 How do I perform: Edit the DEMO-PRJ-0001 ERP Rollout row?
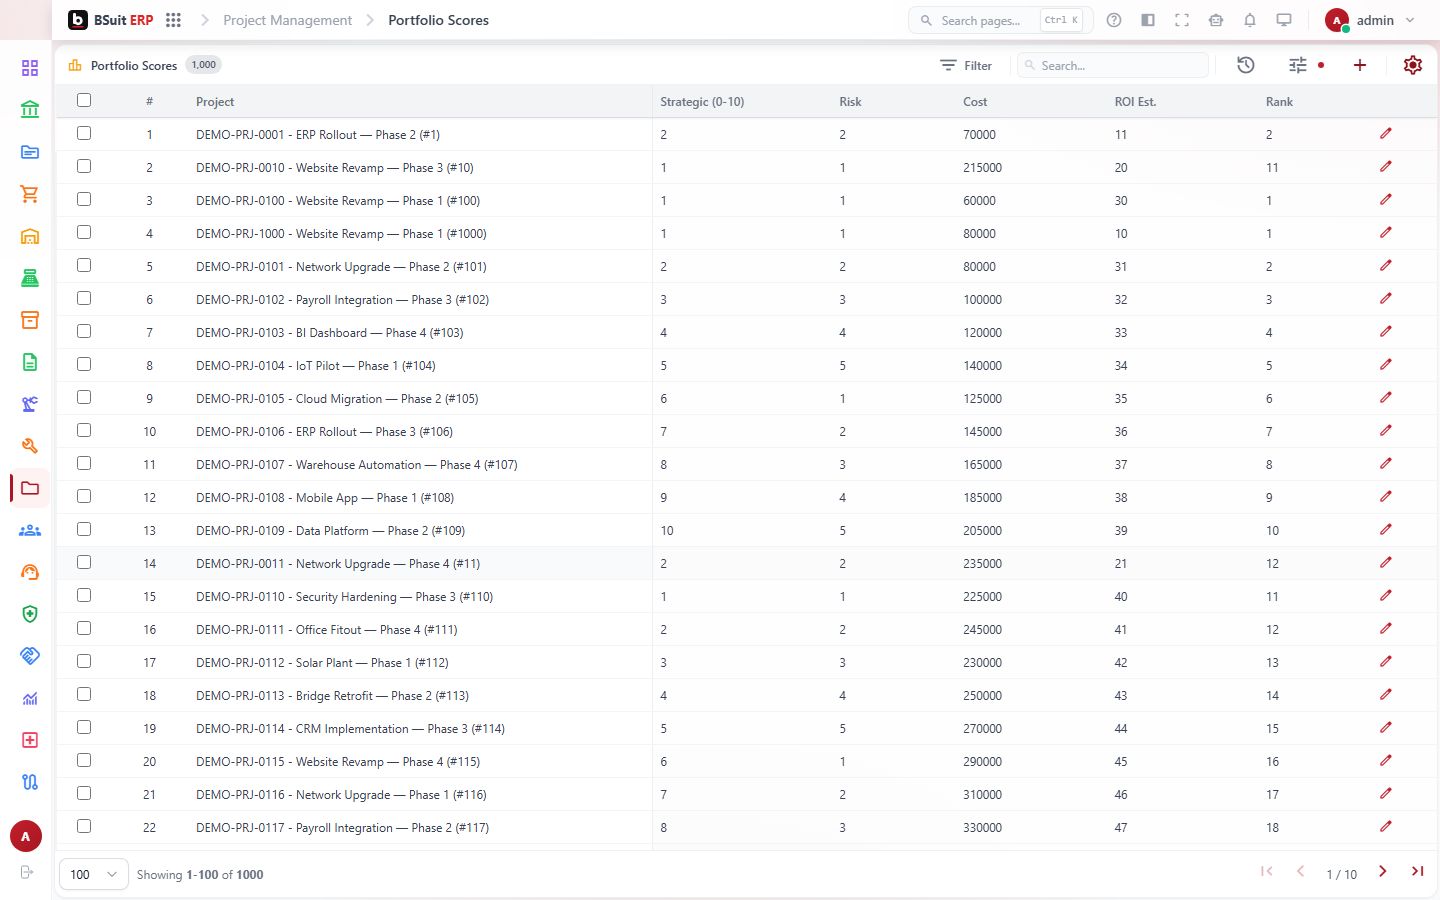[1386, 134]
